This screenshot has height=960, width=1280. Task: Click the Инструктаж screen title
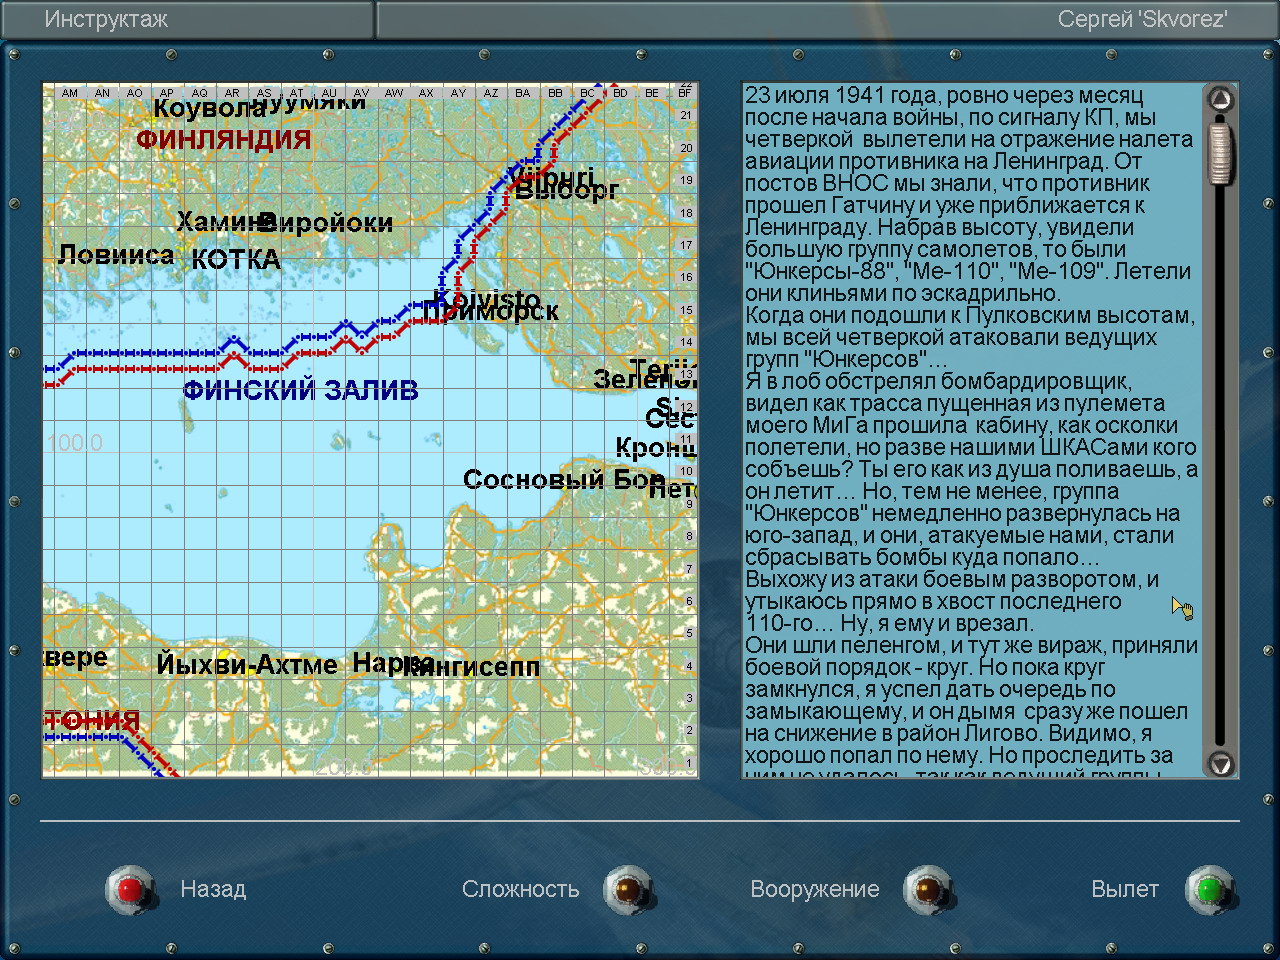pyautogui.click(x=106, y=19)
